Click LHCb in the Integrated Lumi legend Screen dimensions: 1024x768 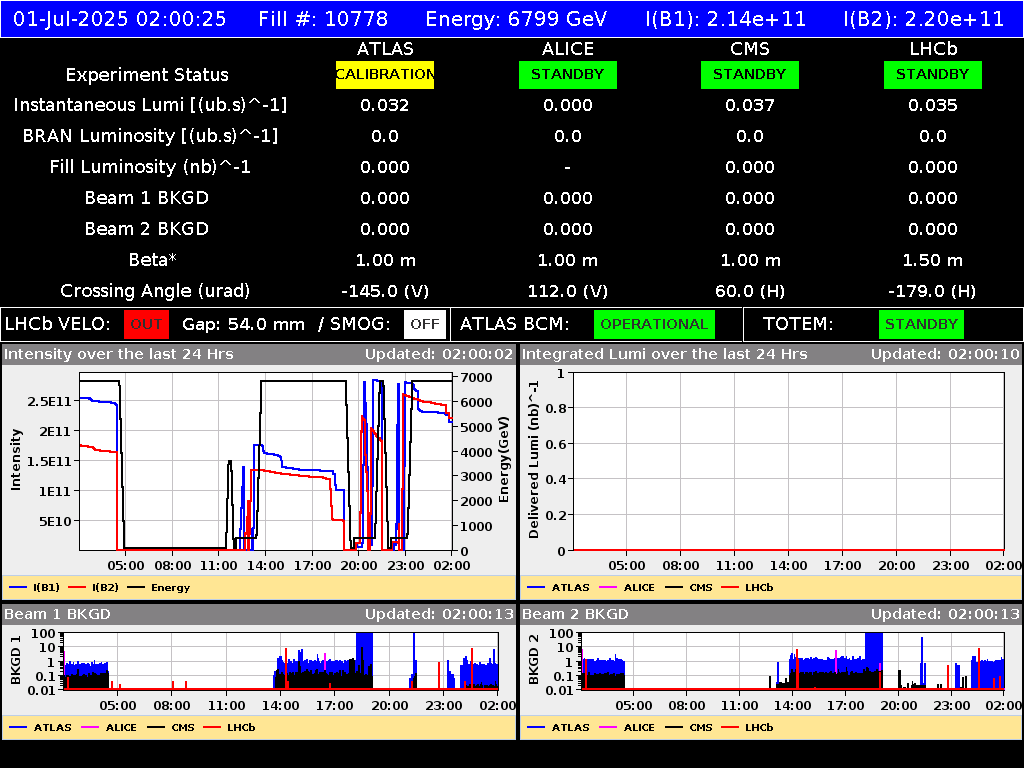click(759, 588)
